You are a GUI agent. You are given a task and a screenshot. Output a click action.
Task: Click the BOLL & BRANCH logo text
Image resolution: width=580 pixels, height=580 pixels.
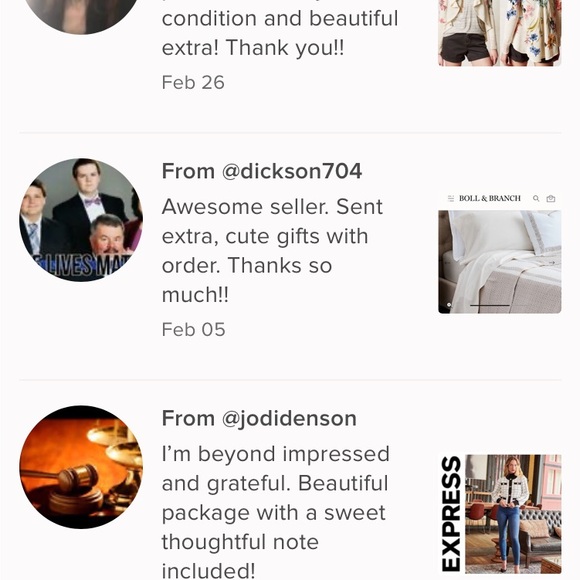(490, 199)
